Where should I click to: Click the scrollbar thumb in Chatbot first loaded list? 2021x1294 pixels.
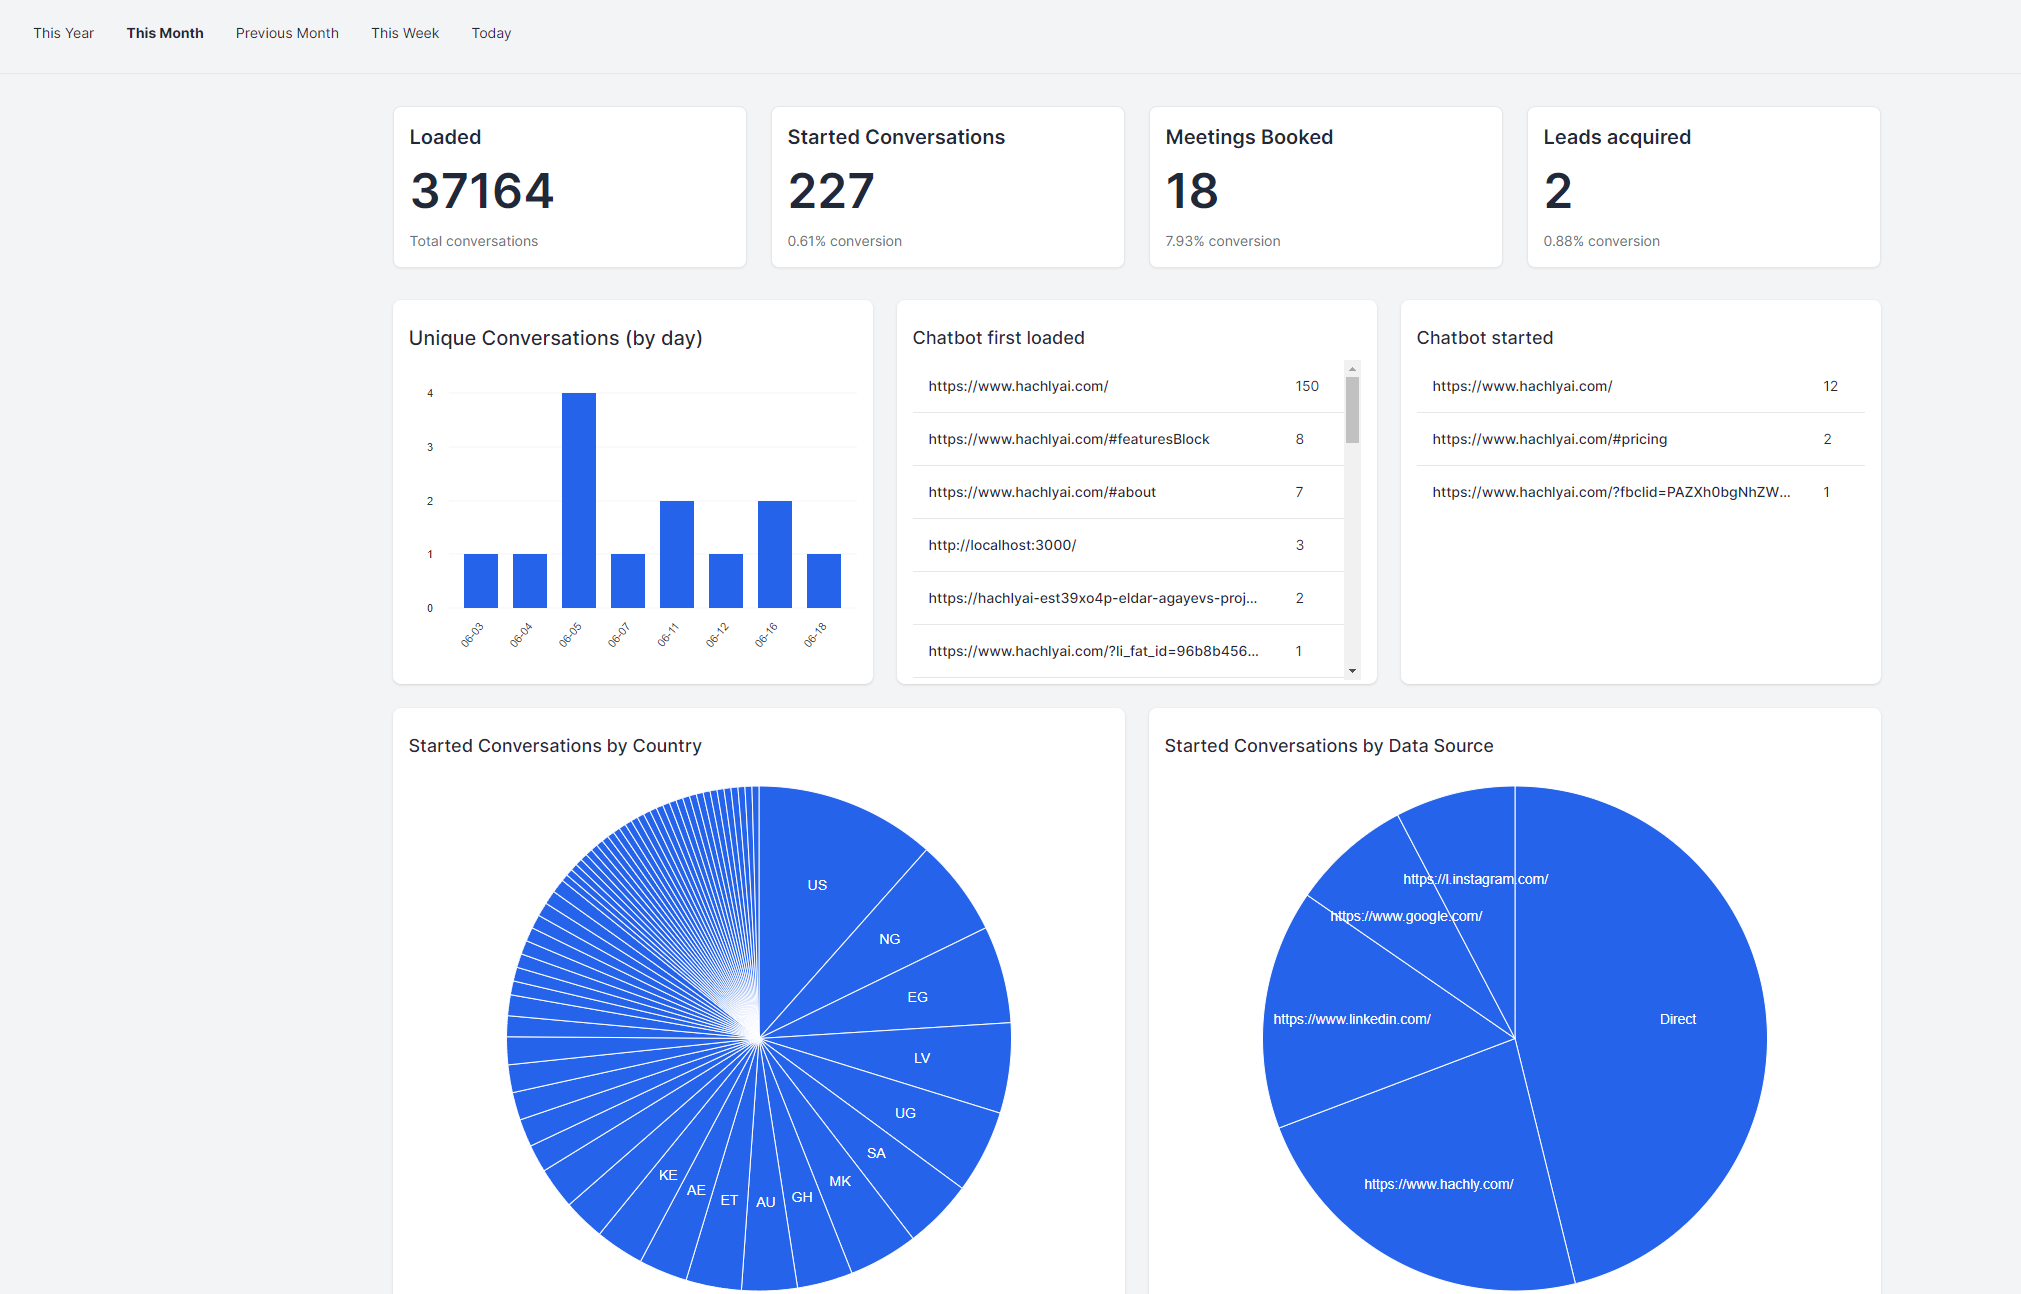1352,409
